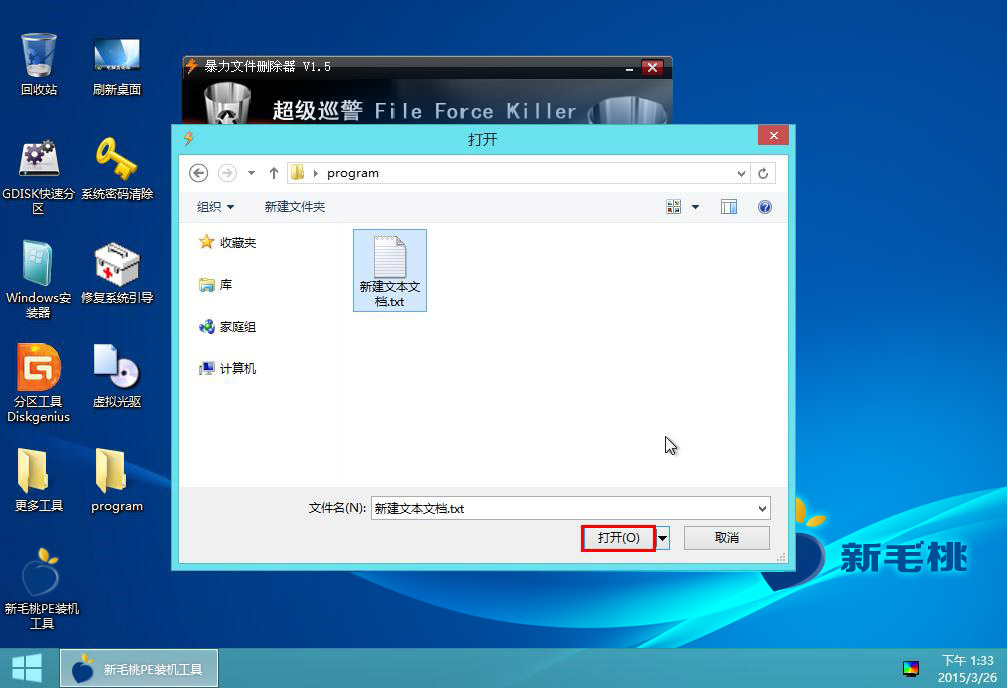1007x688 pixels.
Task: Select the Windows安装器 desktop icon
Action: tap(39, 279)
